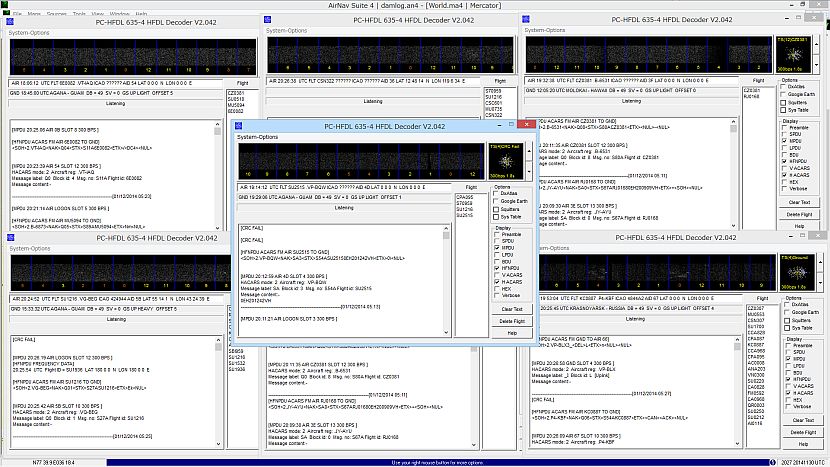Uncheck HFNPDU display in front decoder window

tap(497, 268)
